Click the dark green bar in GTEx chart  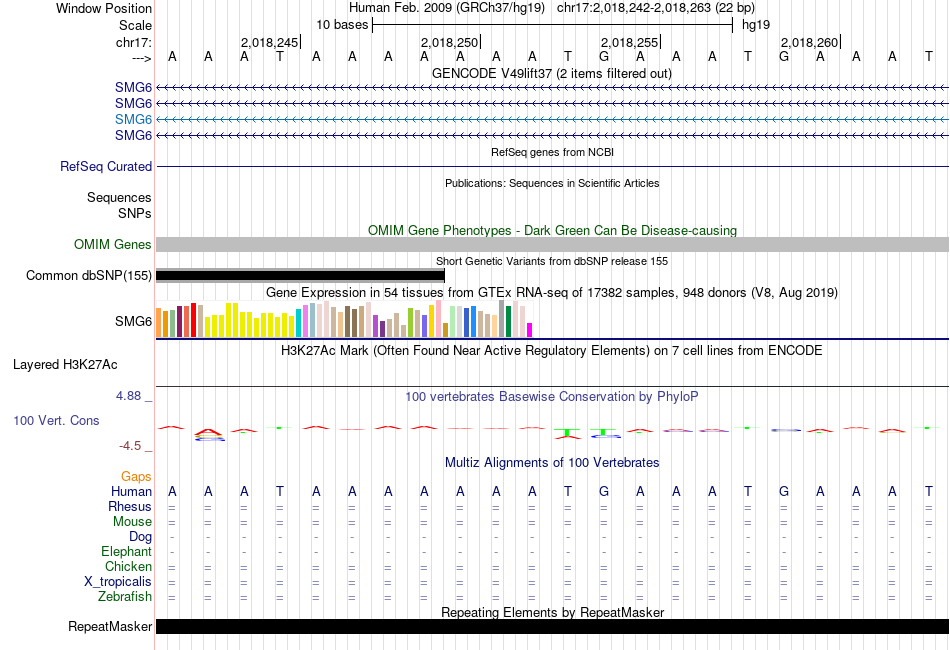(x=508, y=322)
